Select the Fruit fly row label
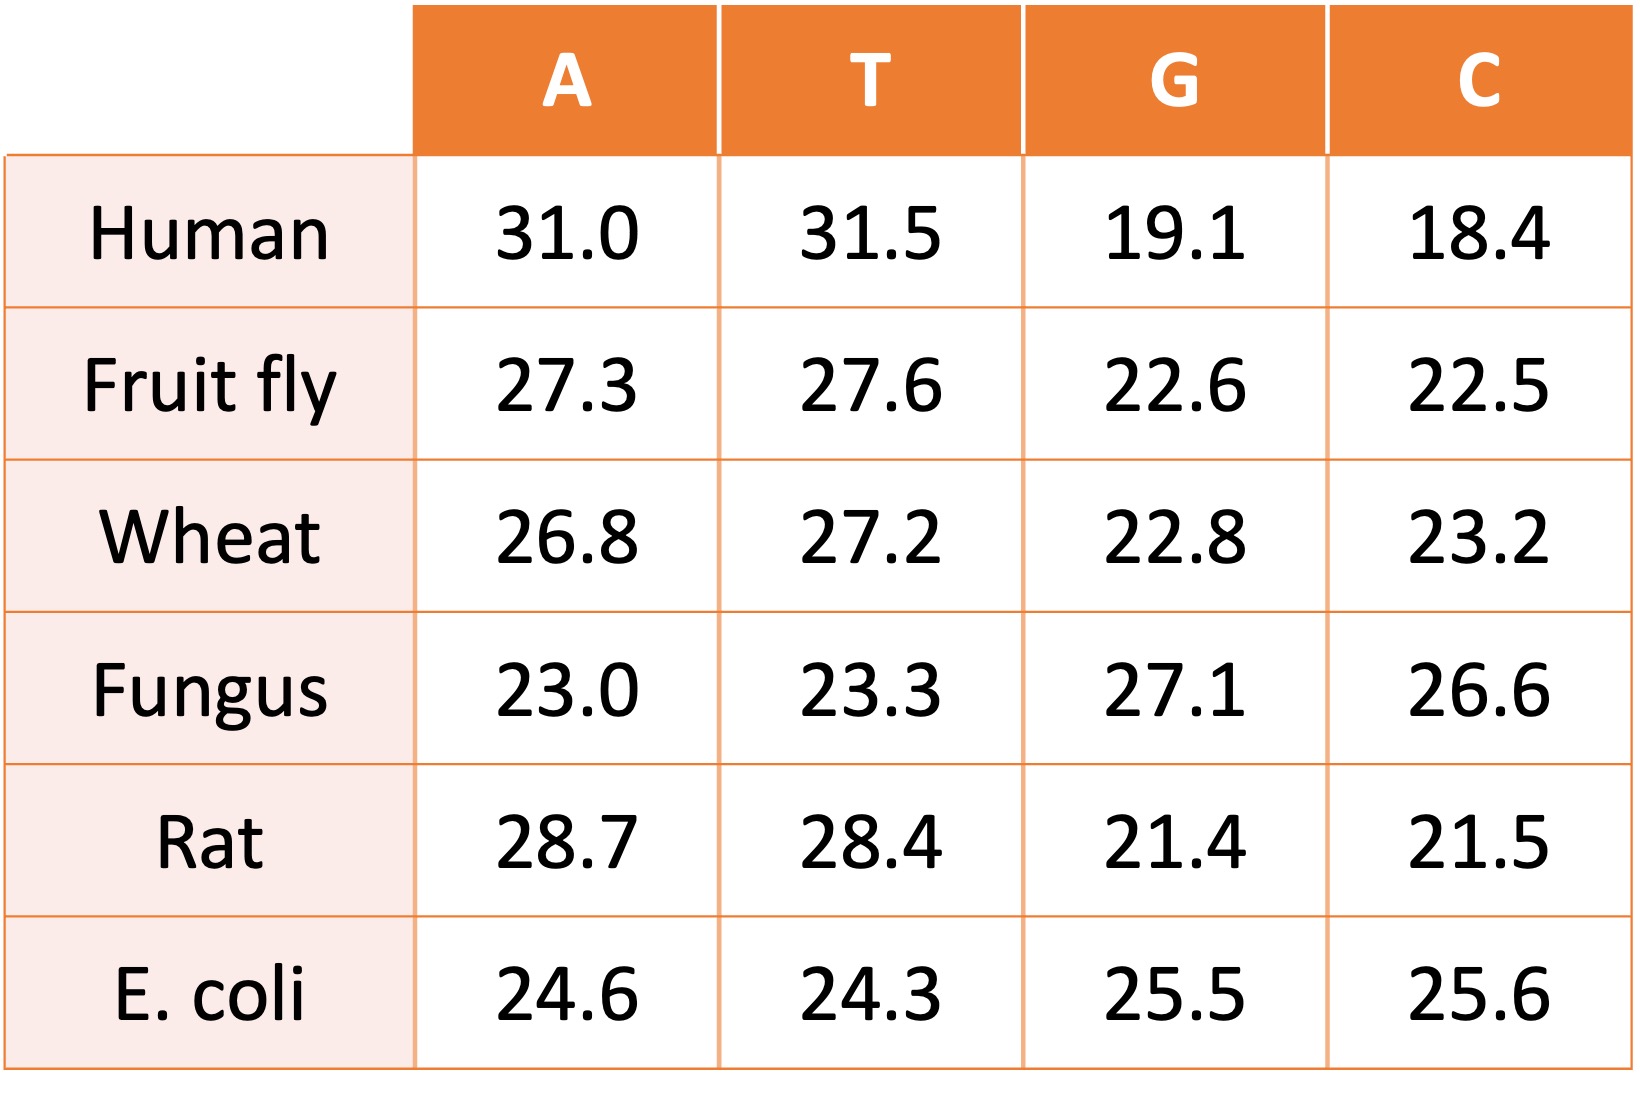Image resolution: width=1640 pixels, height=1100 pixels. [x=210, y=385]
